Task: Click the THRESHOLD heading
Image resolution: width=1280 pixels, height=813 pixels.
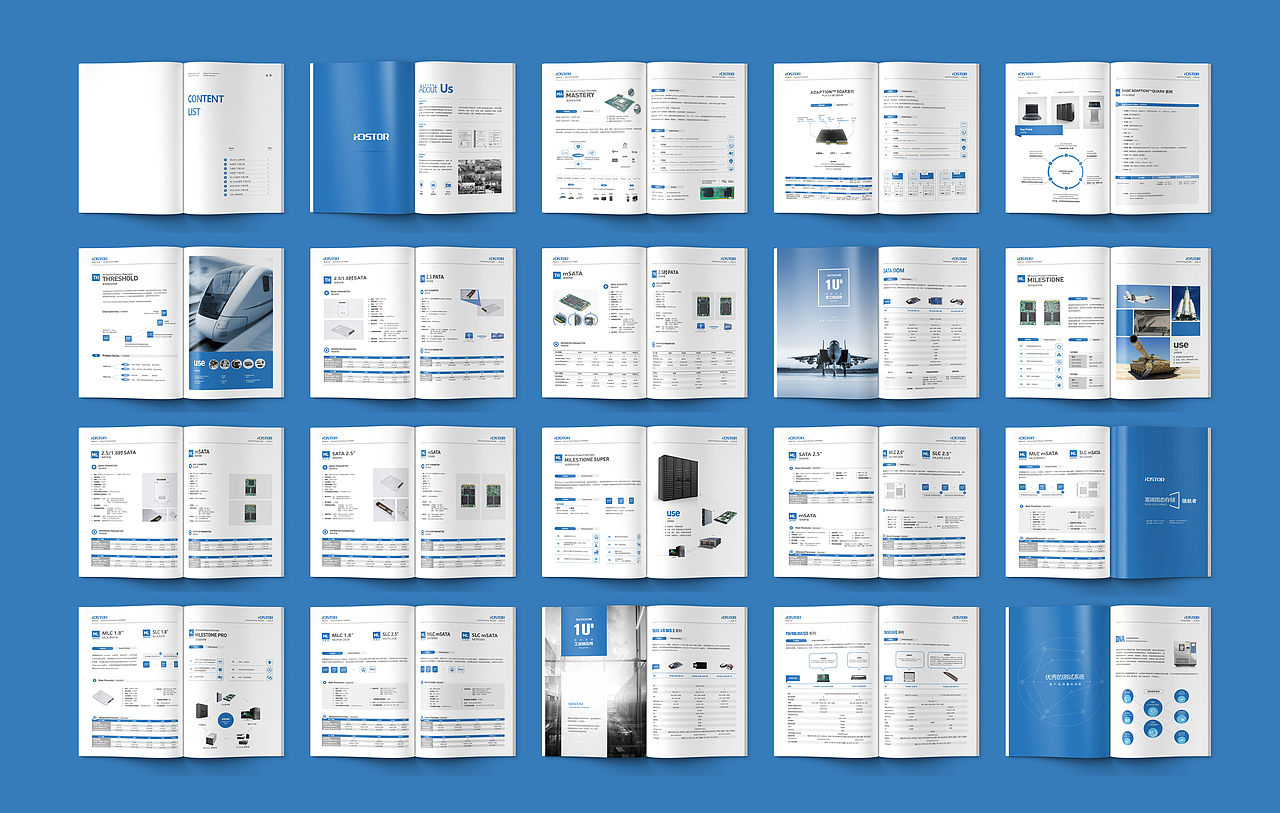Action: [121, 279]
